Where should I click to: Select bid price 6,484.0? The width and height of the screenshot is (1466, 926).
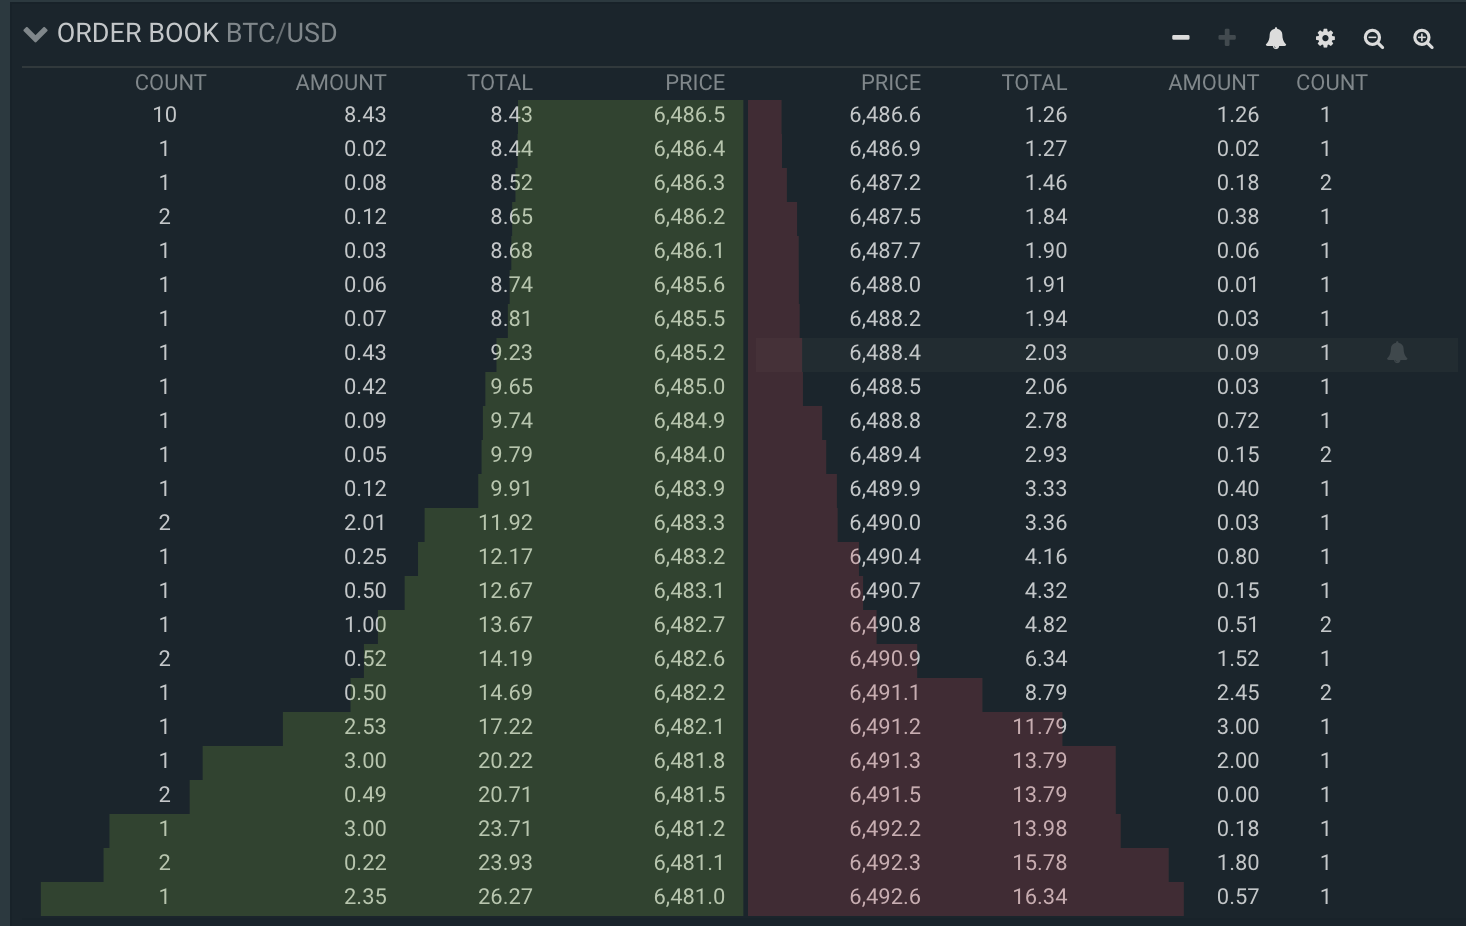(x=689, y=455)
